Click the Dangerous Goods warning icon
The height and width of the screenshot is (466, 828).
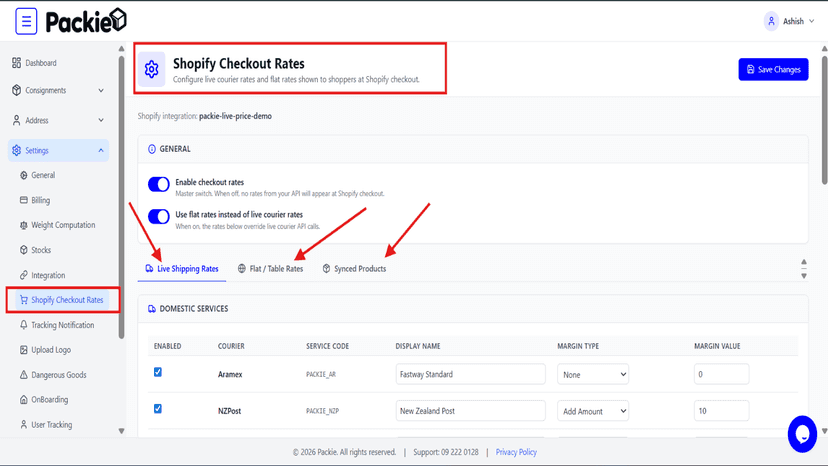[x=23, y=375]
